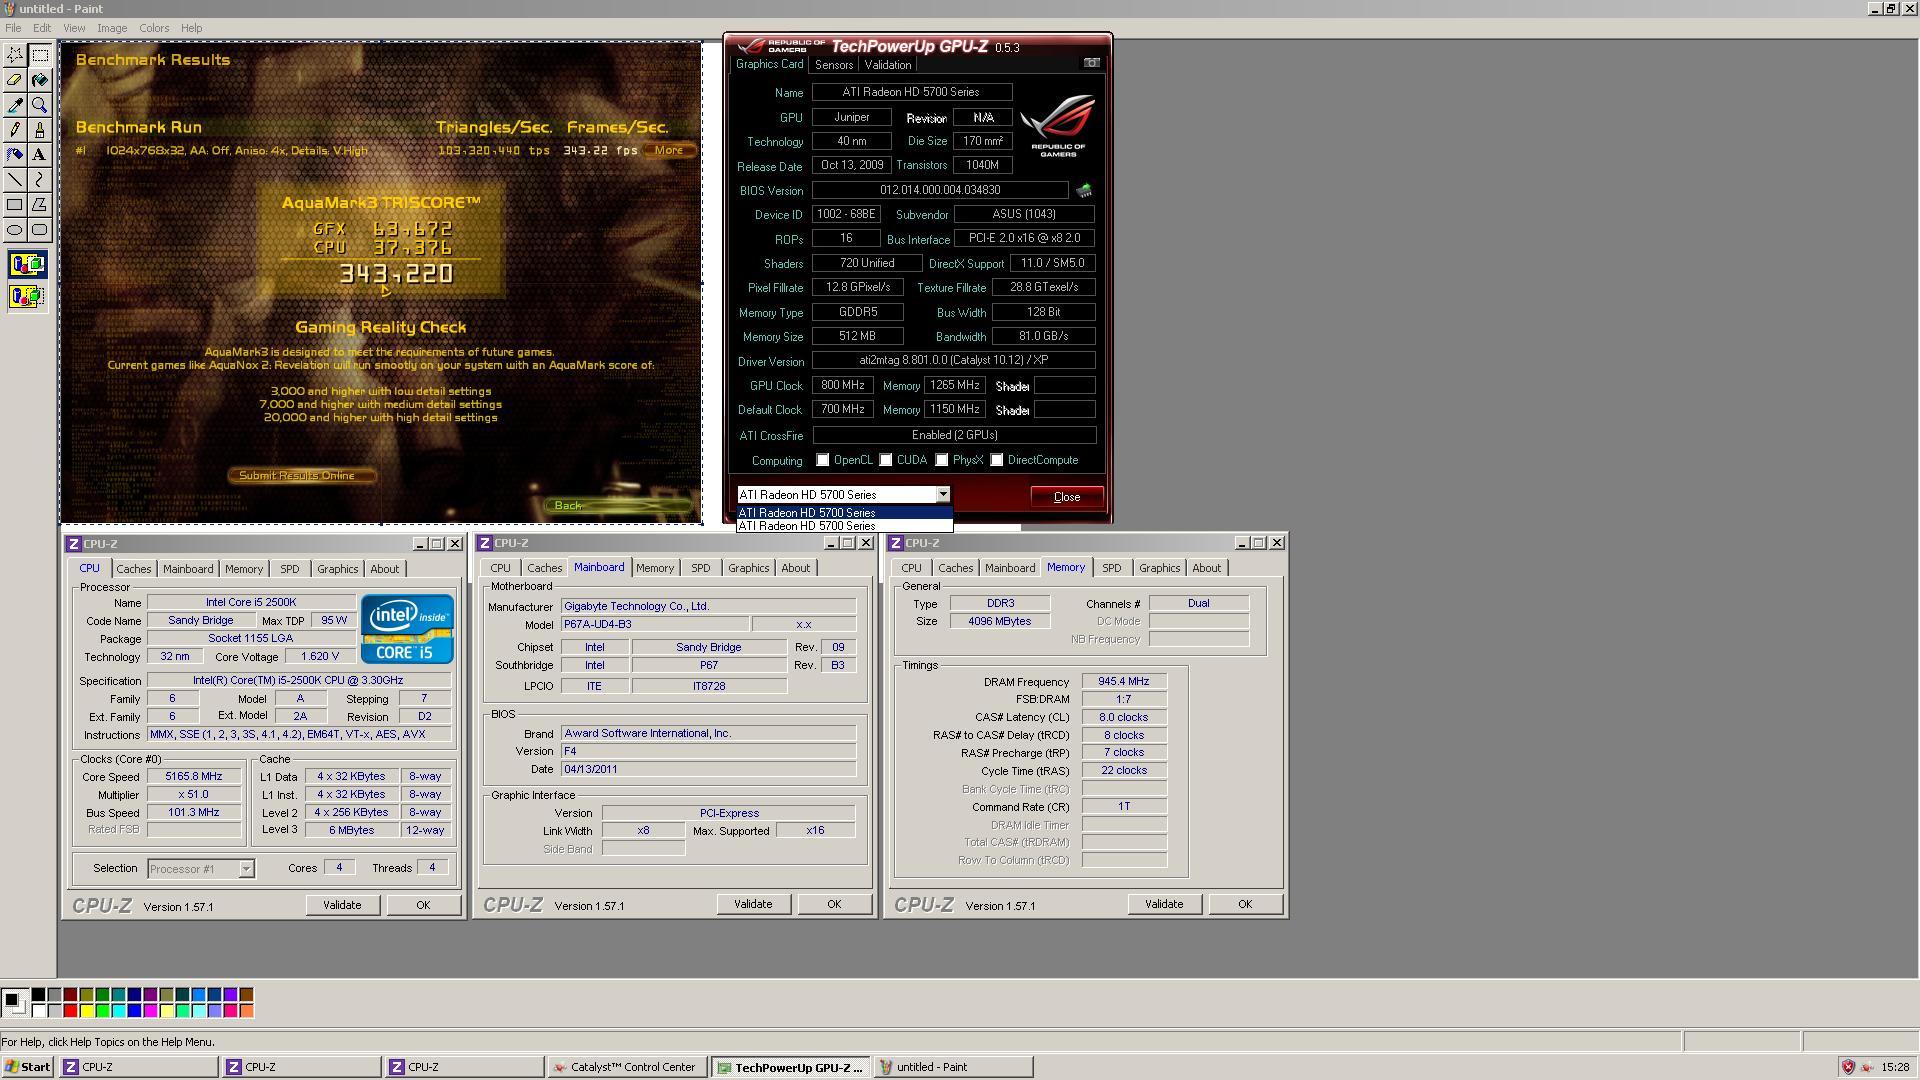Choose the Fill With Color bucket tool
Image resolution: width=1920 pixels, height=1080 pixels.
pyautogui.click(x=40, y=80)
